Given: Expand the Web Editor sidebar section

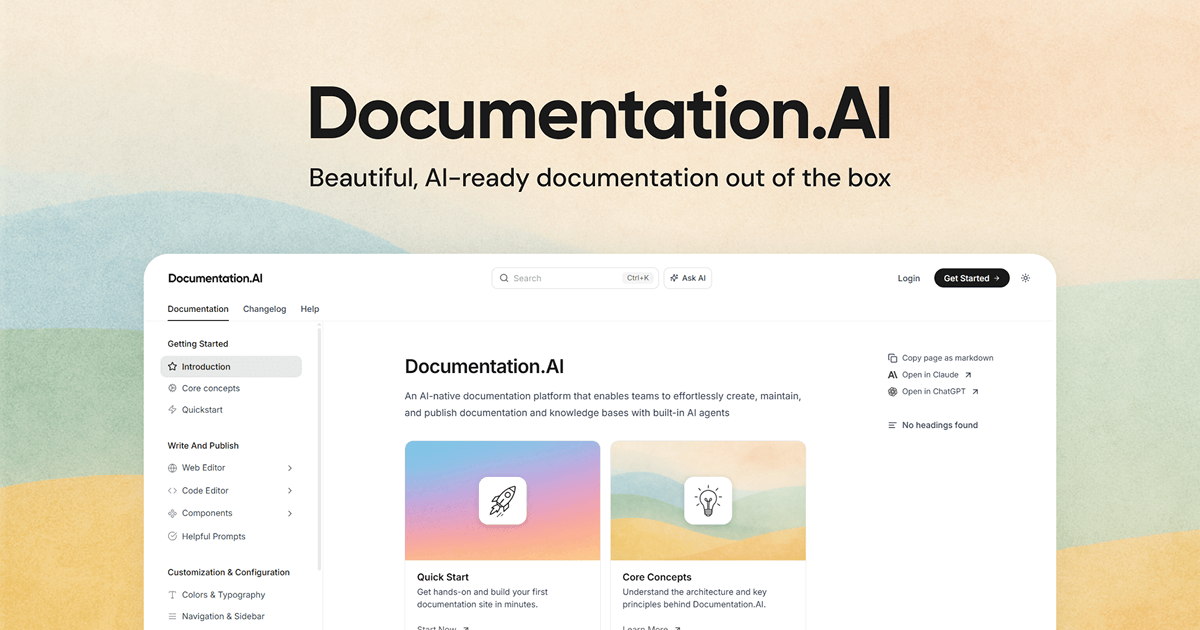Looking at the screenshot, I should [290, 468].
